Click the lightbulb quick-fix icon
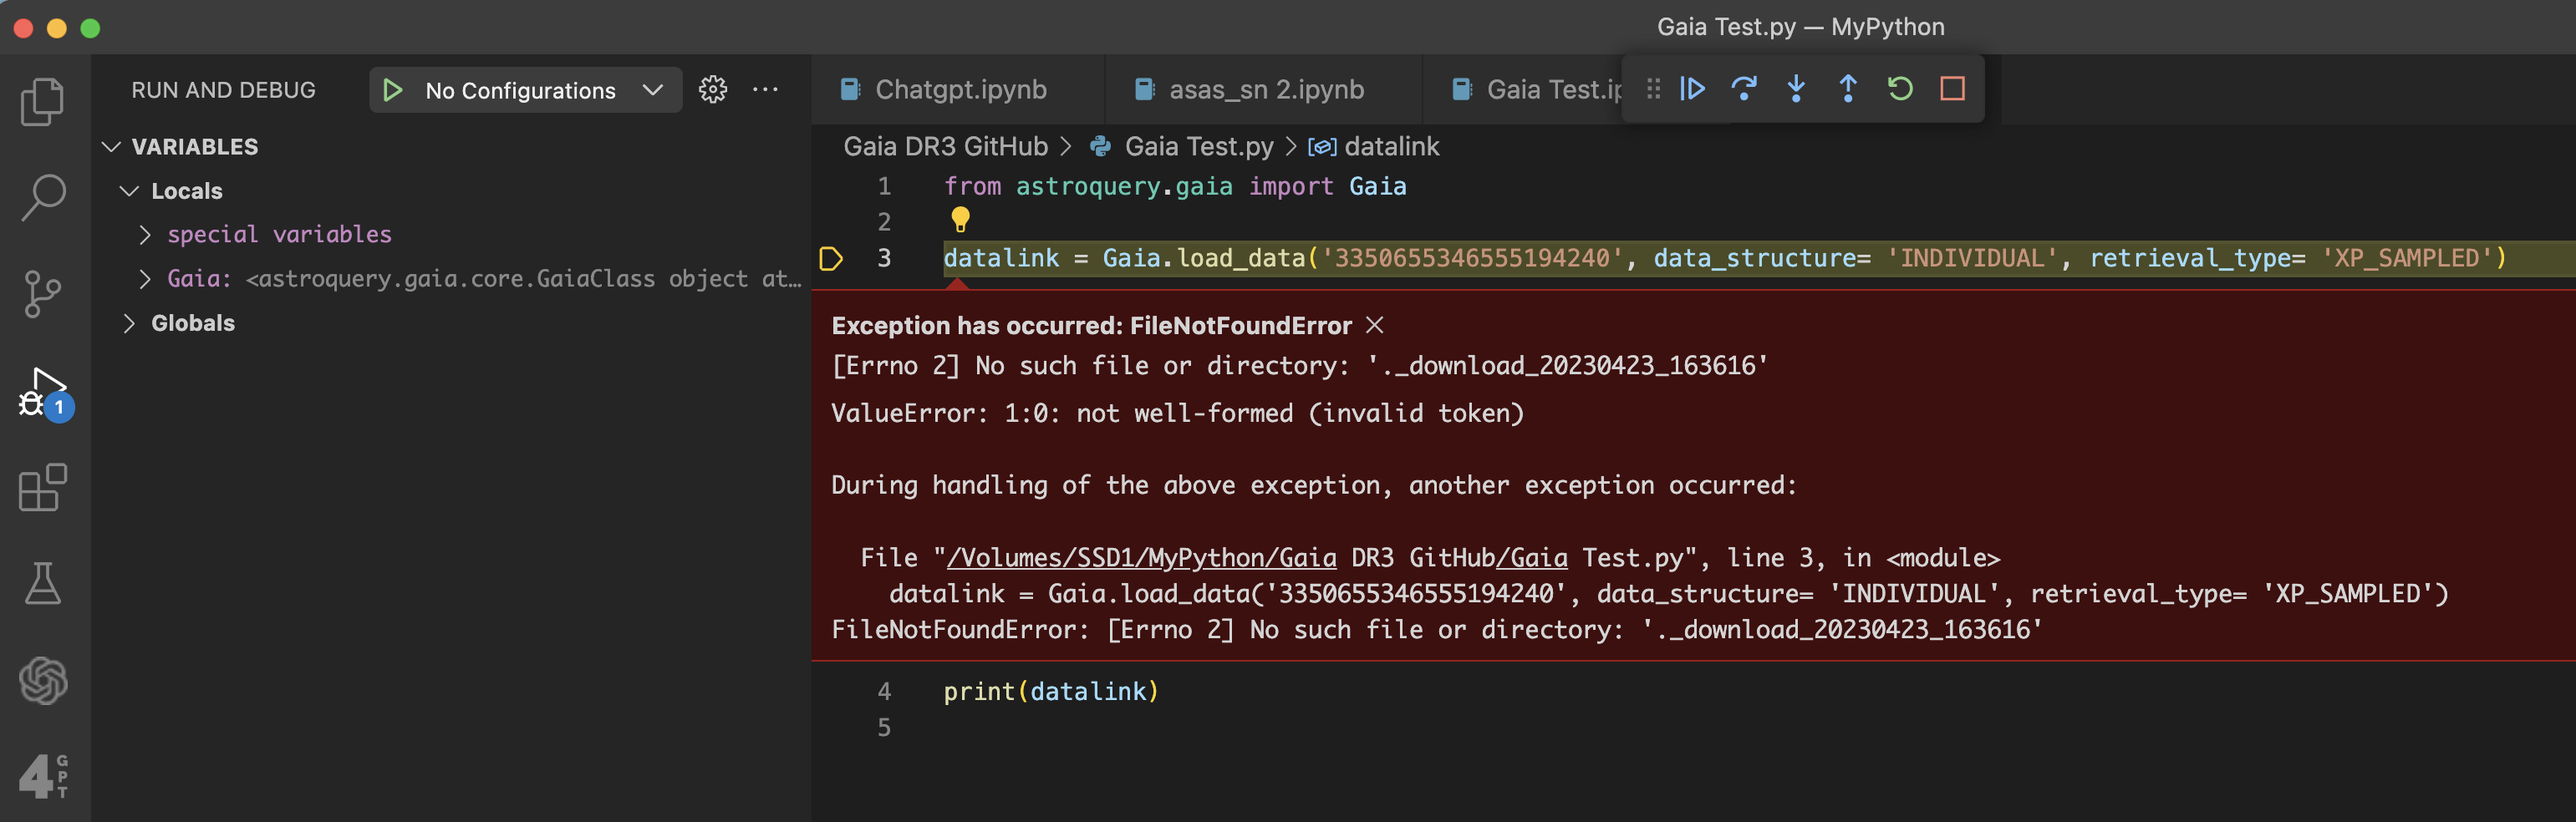 coord(960,219)
